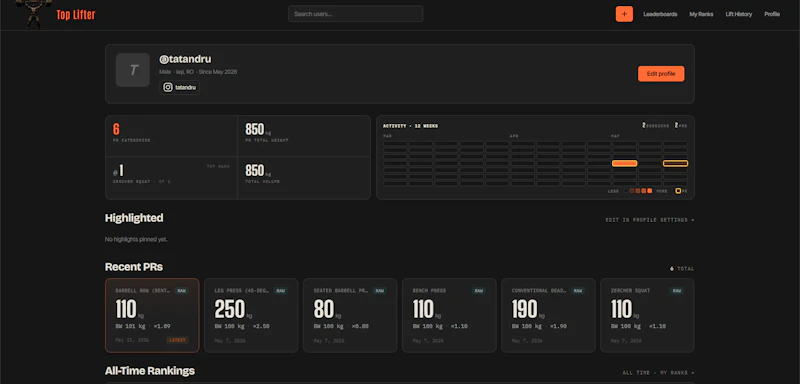Click the All-Time Rankings heading

point(150,371)
